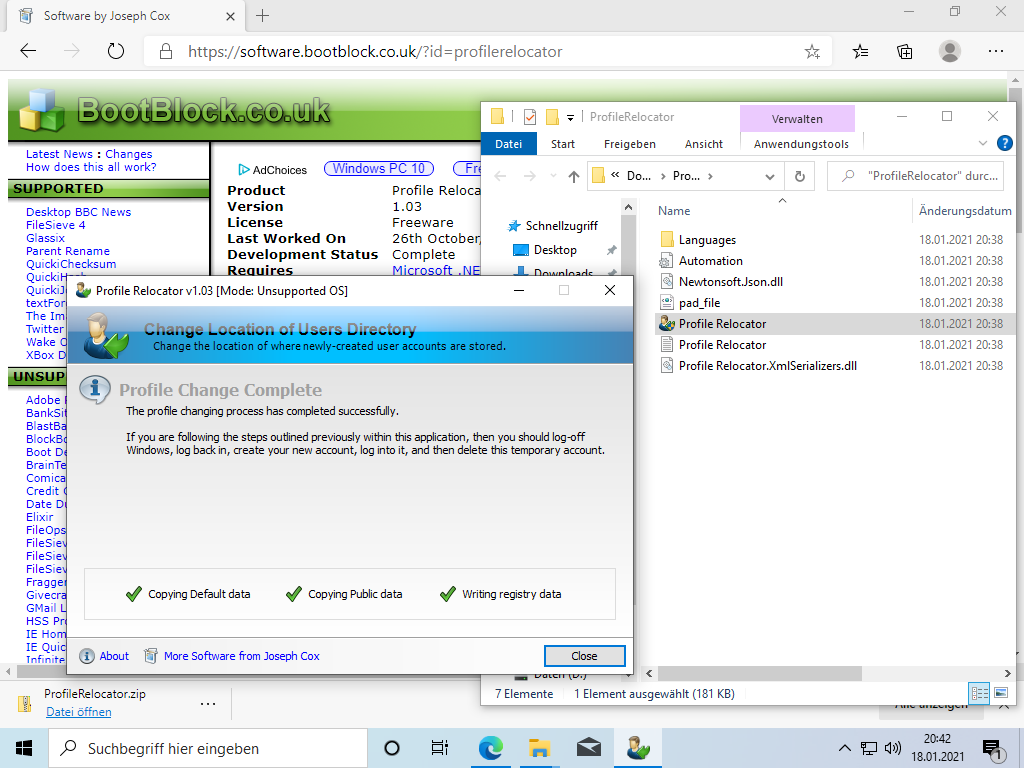Expand the chevron after Do… breadcrumb

(x=663, y=176)
